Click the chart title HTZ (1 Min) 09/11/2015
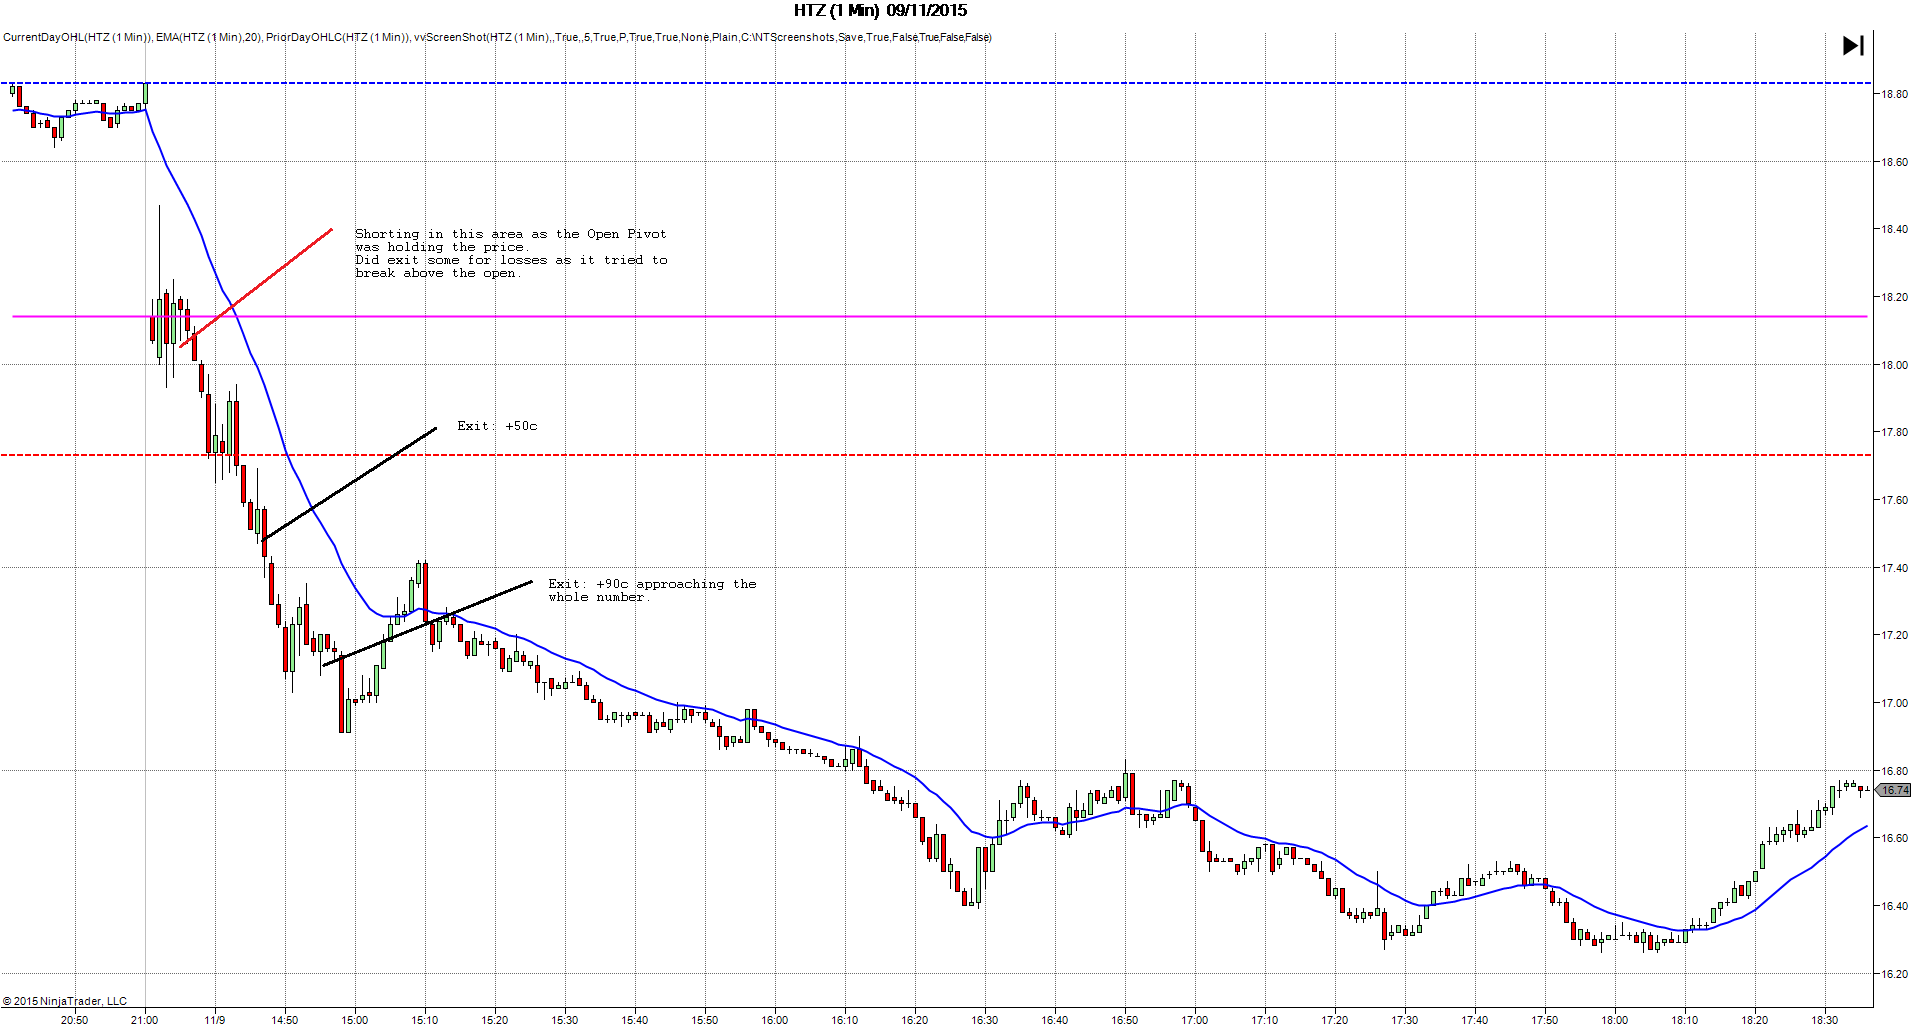 point(881,11)
